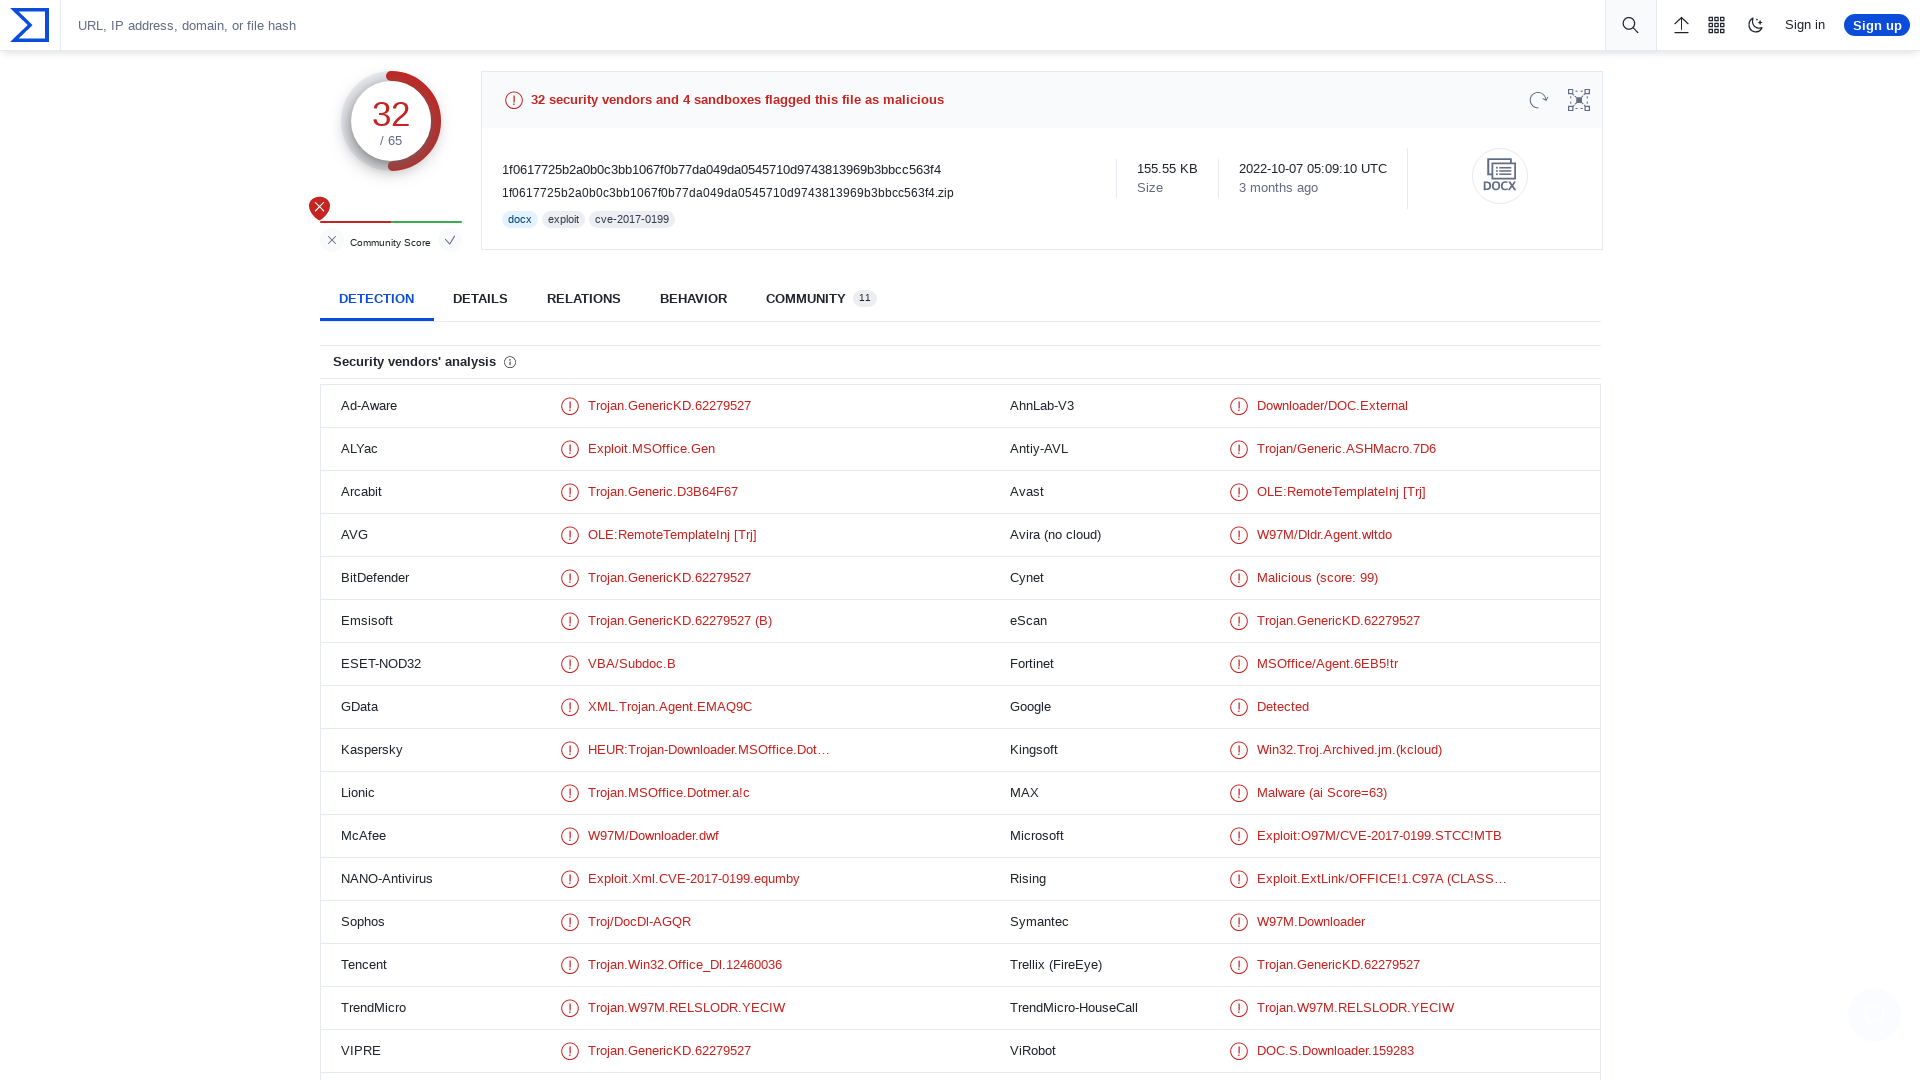Expand the COMMUNITY tab with 11 comments
Image resolution: width=1920 pixels, height=1080 pixels.
click(806, 298)
